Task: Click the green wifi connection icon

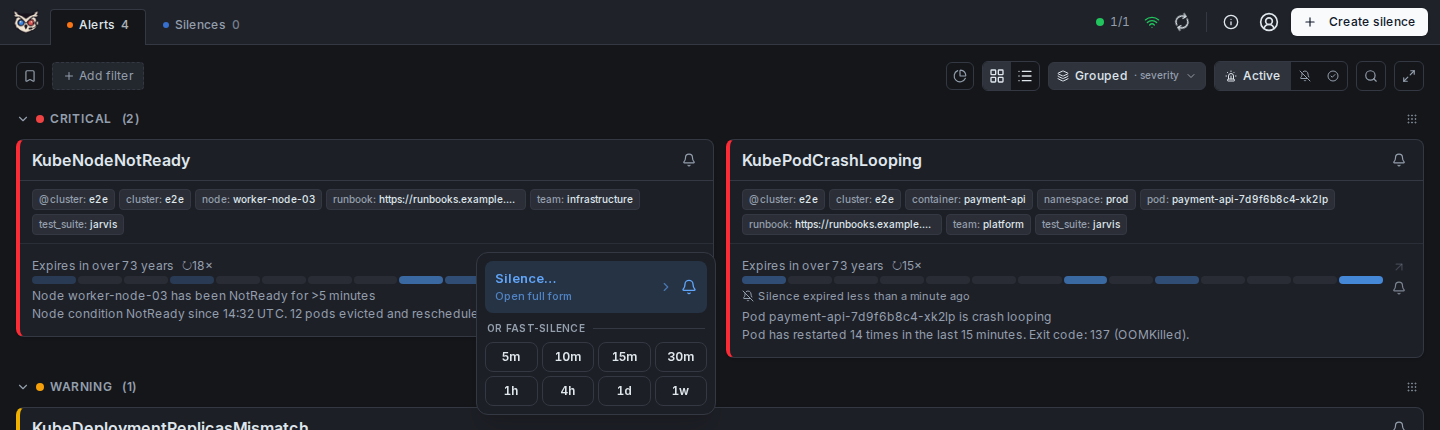Action: pyautogui.click(x=1153, y=22)
